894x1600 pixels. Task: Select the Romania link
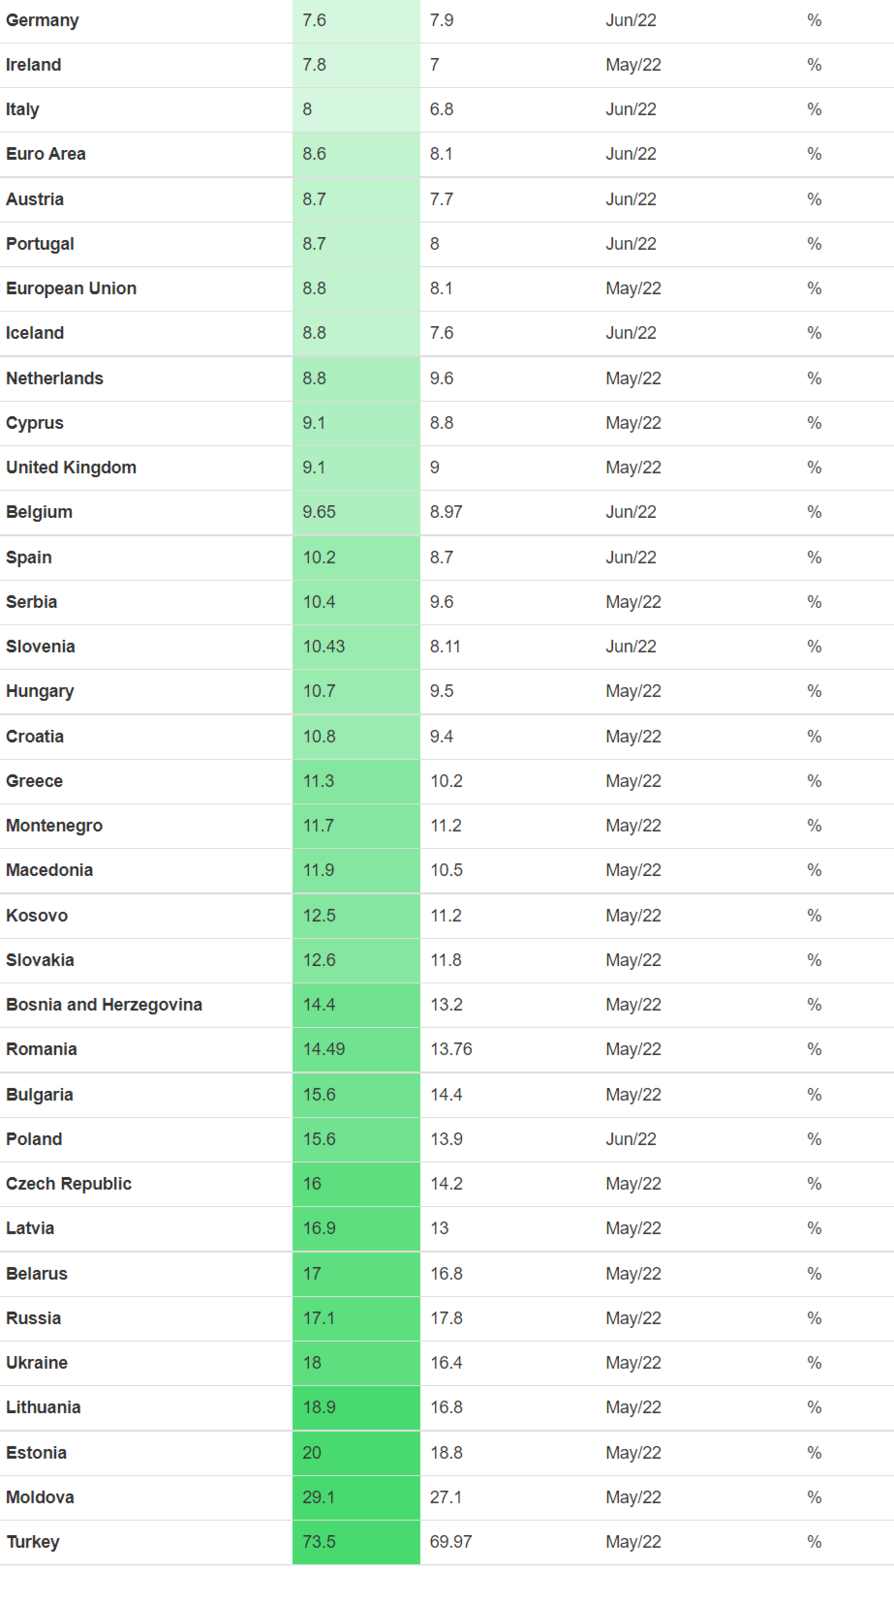[x=41, y=1049]
